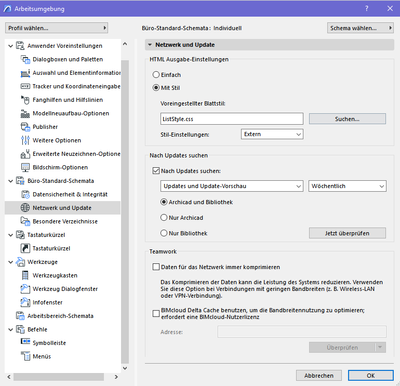Image resolution: width=400 pixels, height=386 pixels.
Task: Click the Abbrechen button
Action: tap(319, 375)
